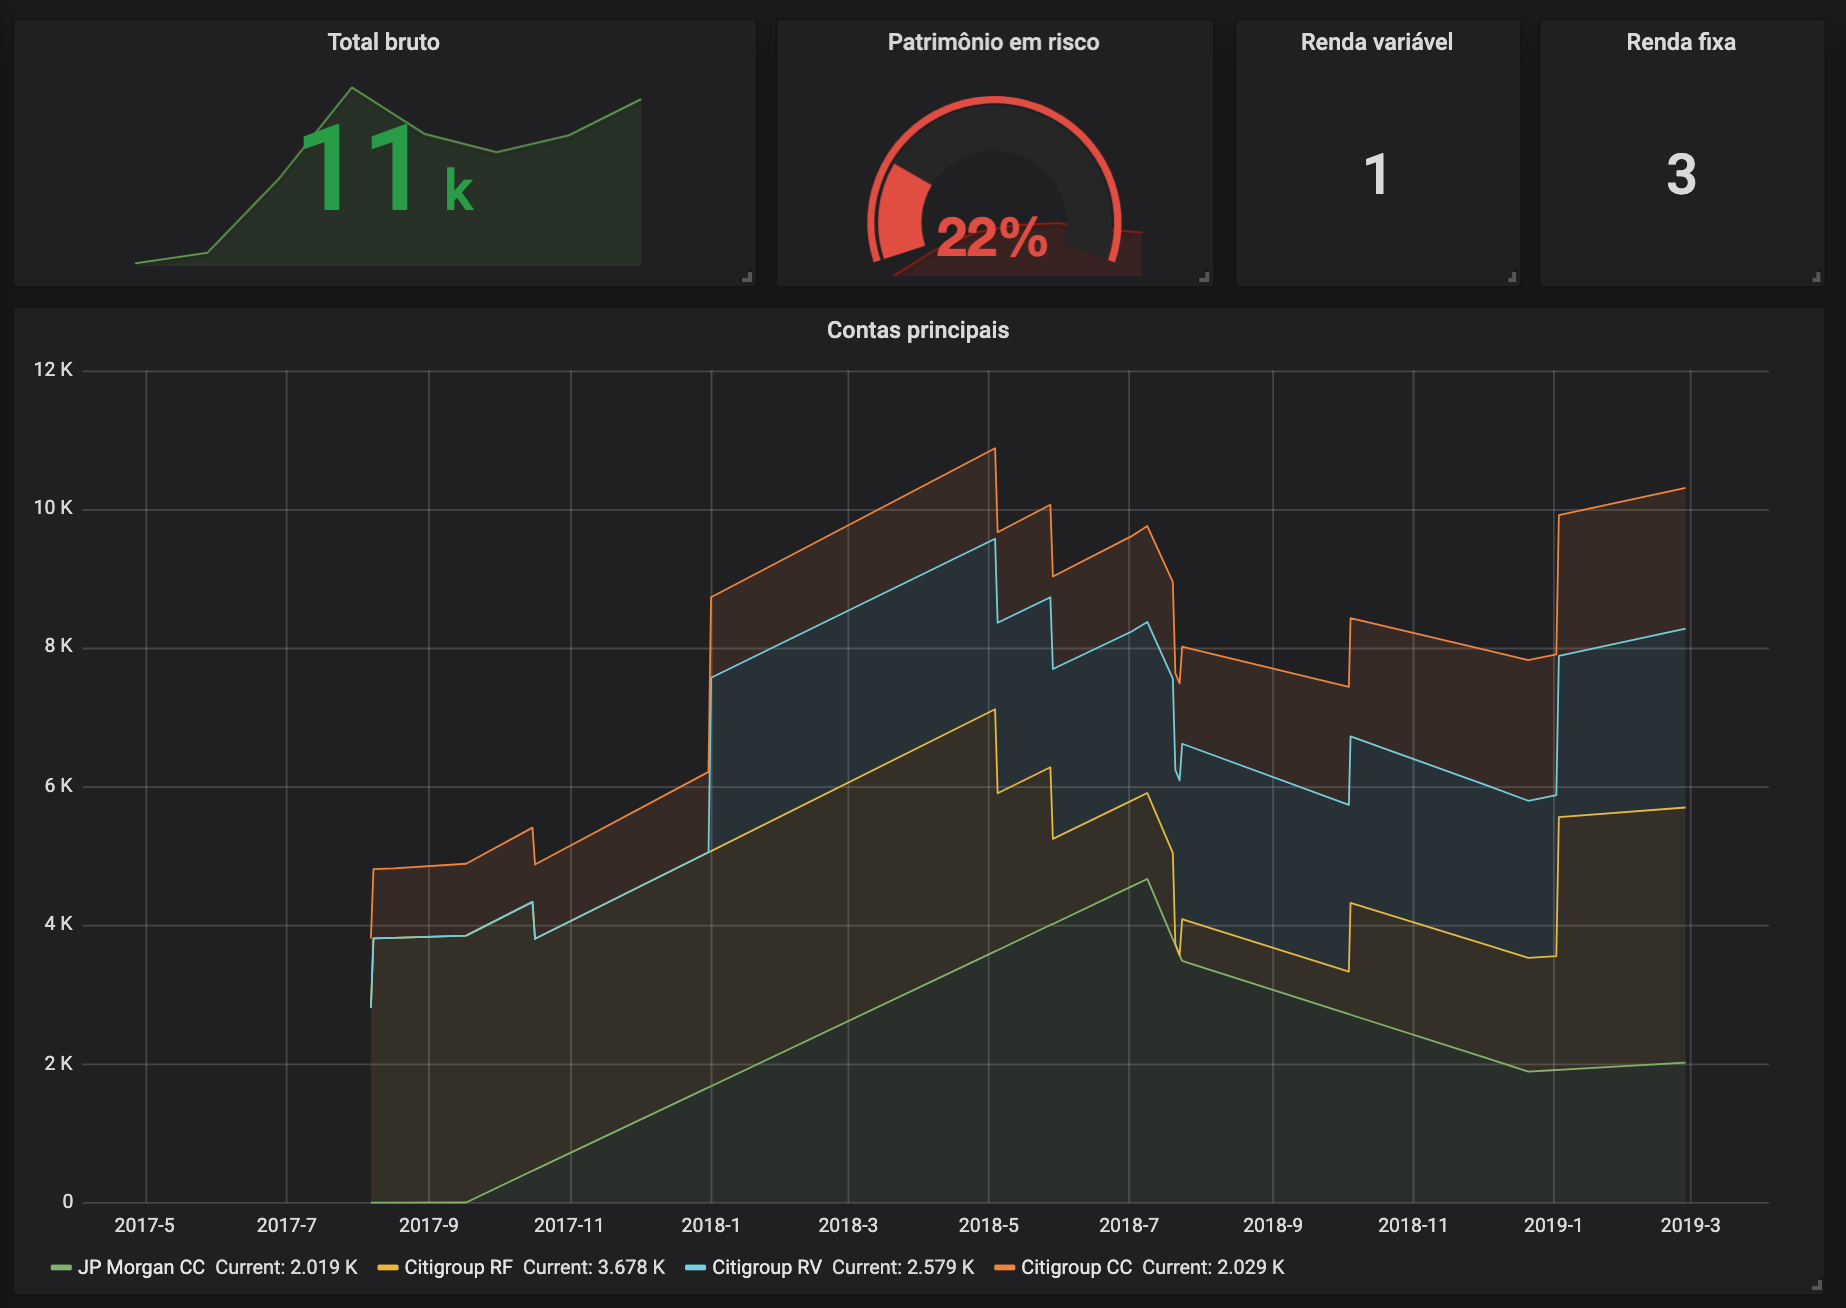Open color picker for JP Morgan CC swatch
Viewport: 1846px width, 1308px height.
[x=61, y=1268]
